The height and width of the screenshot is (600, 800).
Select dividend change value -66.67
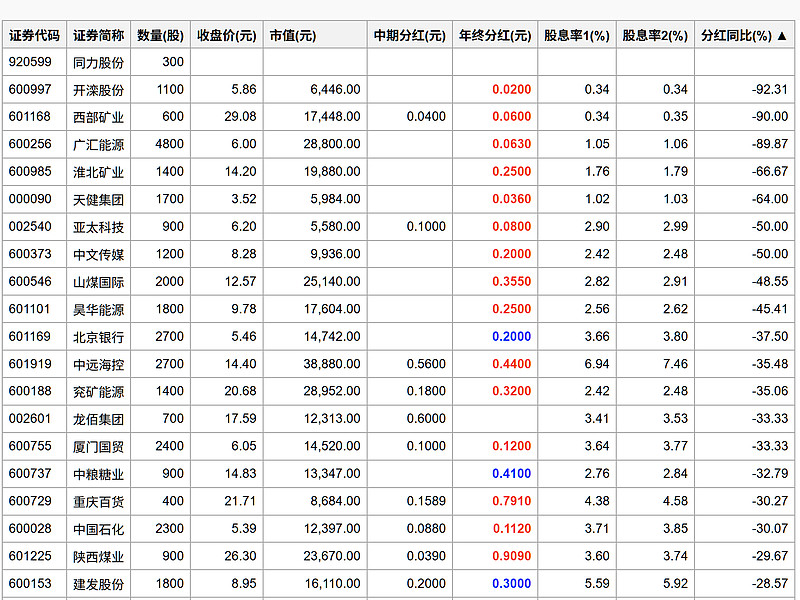[770, 171]
